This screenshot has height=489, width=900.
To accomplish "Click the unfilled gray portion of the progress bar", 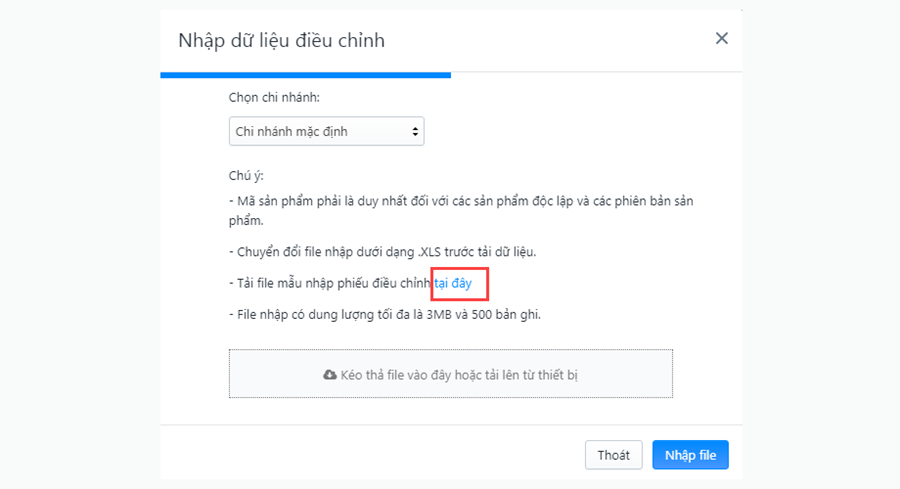I will click(x=596, y=73).
